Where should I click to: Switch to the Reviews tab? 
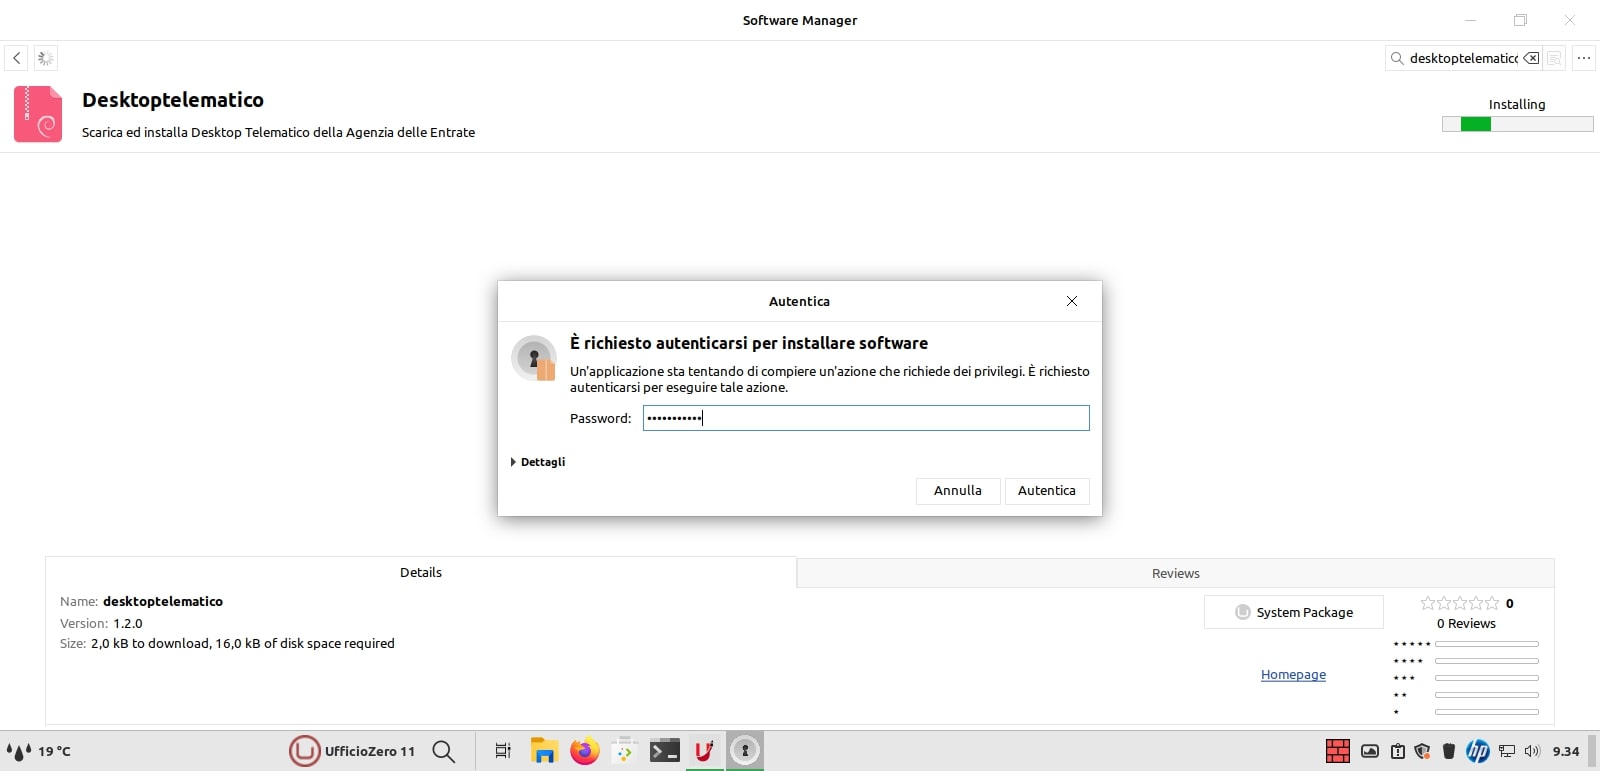click(1176, 573)
